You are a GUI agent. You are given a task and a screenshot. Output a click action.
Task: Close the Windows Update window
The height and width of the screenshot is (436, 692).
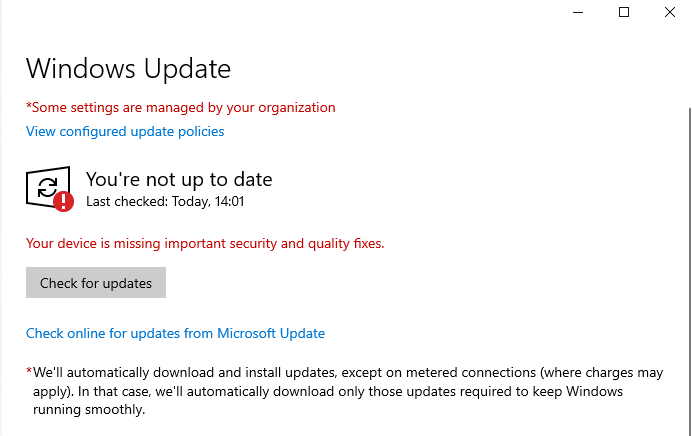point(669,12)
